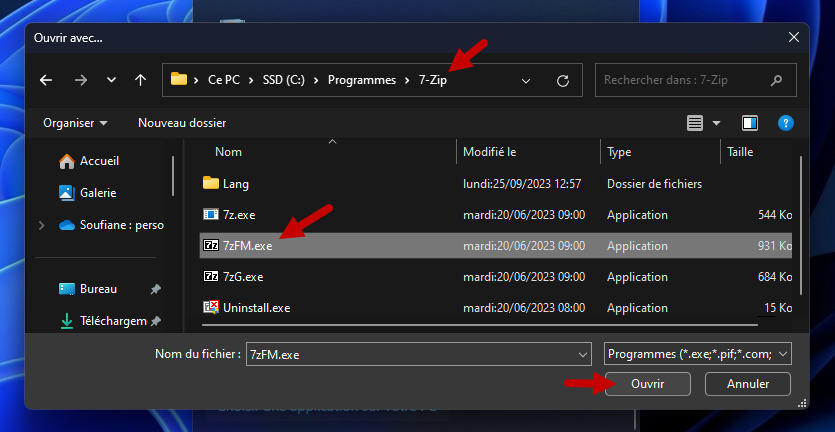
Task: Click the Galerie picture icon
Action: [x=67, y=193]
